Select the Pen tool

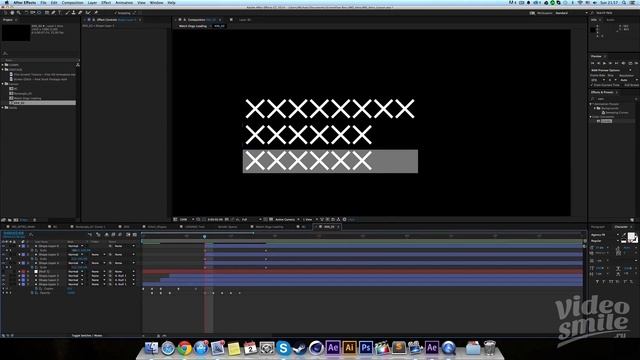(x=53, y=13)
